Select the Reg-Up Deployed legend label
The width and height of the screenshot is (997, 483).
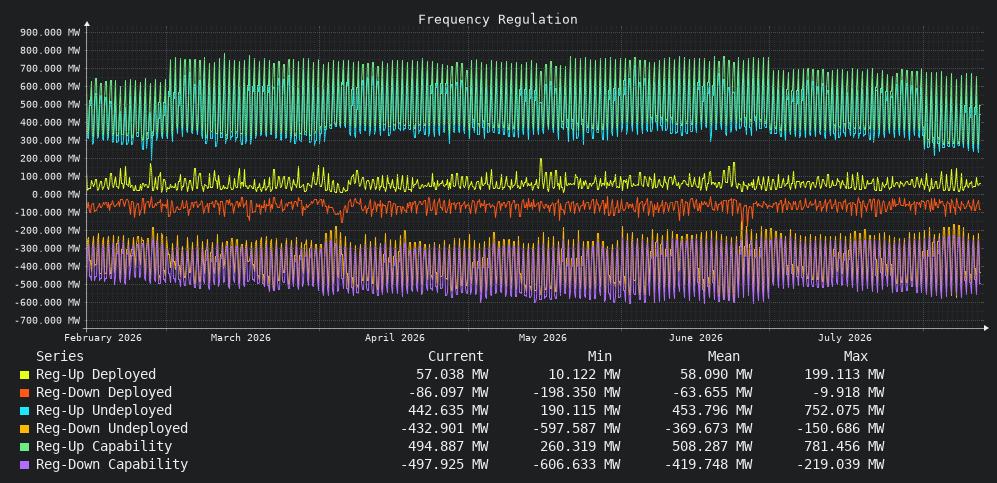click(x=96, y=375)
